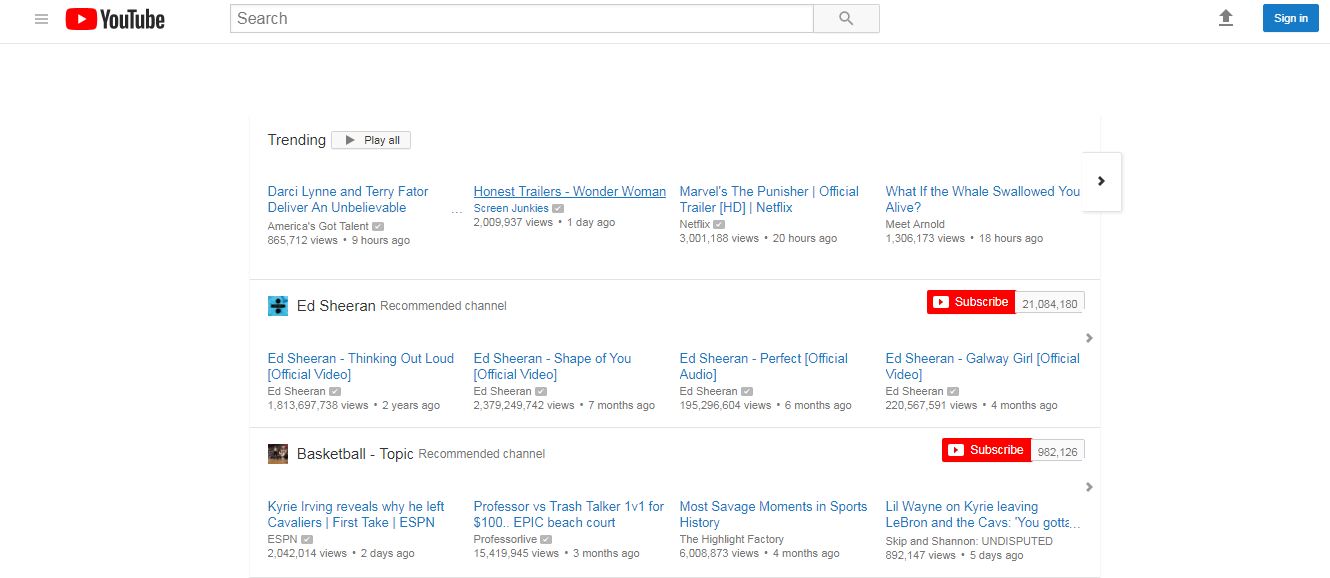
Task: Visit Meet Arnold channel
Action: 915,224
